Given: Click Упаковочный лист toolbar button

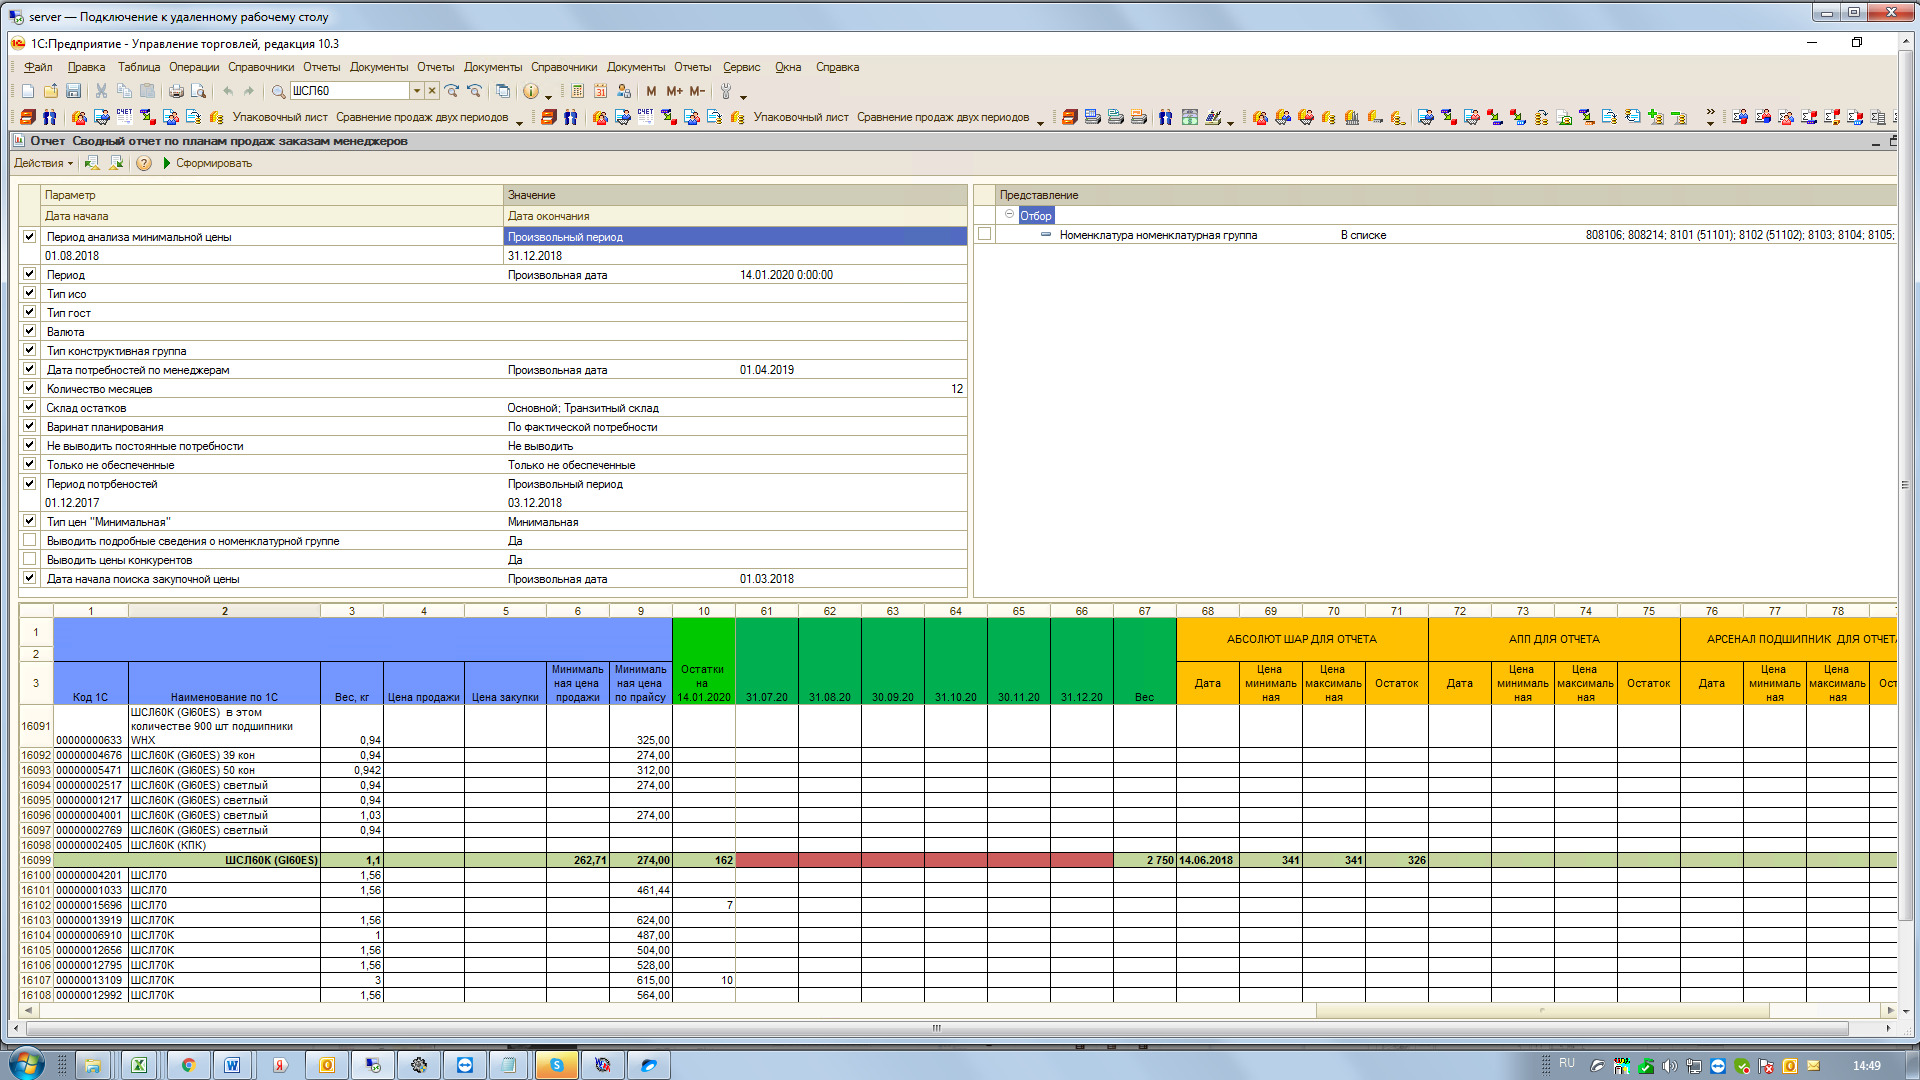Looking at the screenshot, I should (x=279, y=117).
